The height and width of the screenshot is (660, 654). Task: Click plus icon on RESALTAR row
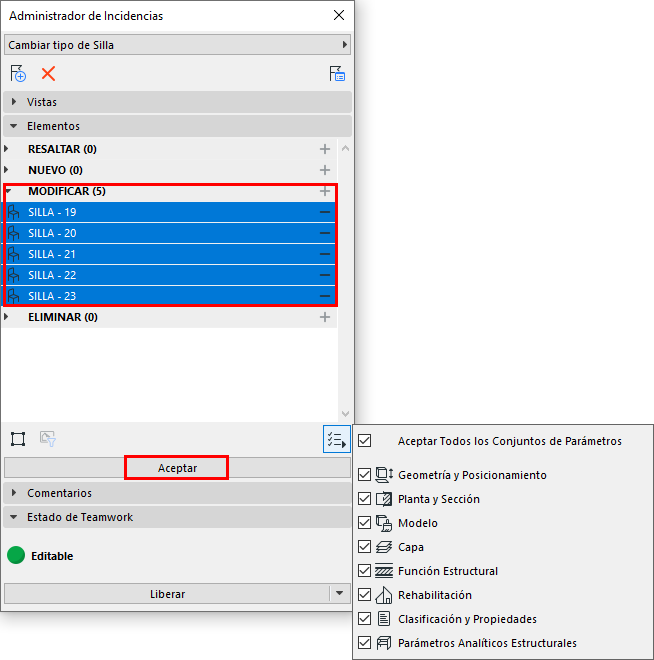[x=324, y=149]
